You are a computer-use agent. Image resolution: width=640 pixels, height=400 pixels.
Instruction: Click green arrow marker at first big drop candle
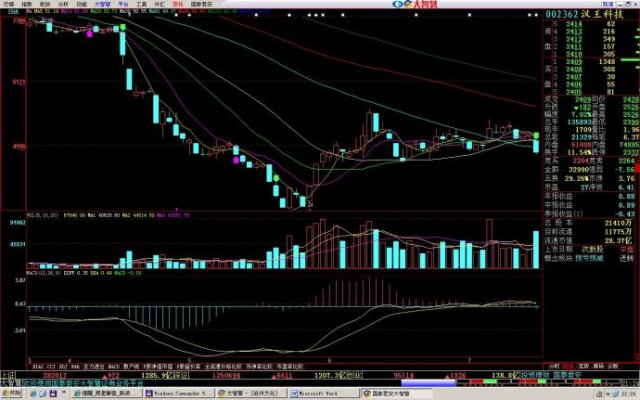point(122,27)
